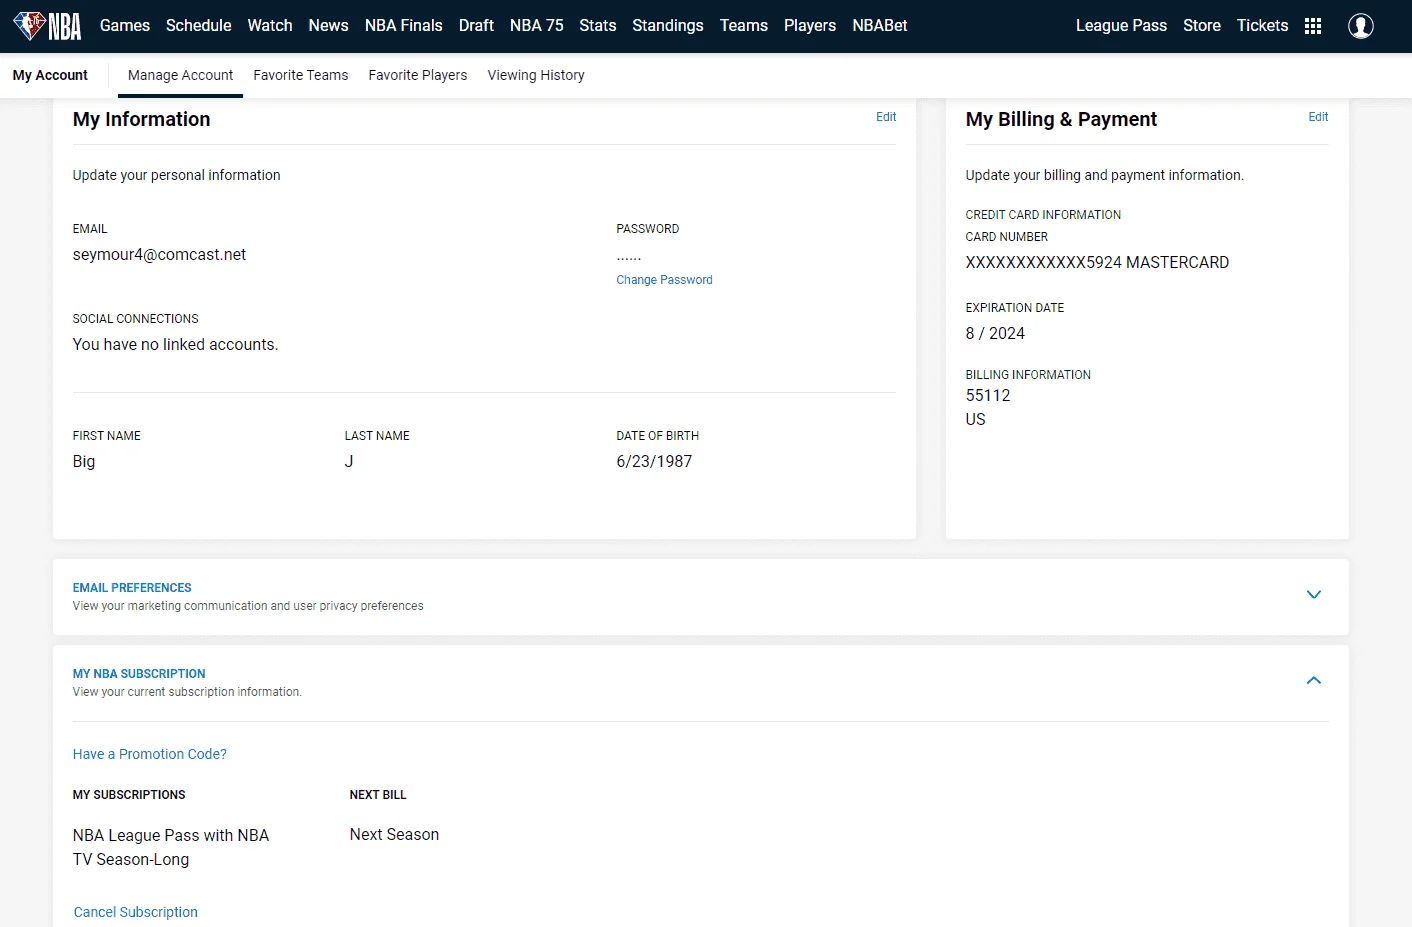Screen dimensions: 1412x927
Task: Navigate to NBA Finals
Action: (404, 26)
